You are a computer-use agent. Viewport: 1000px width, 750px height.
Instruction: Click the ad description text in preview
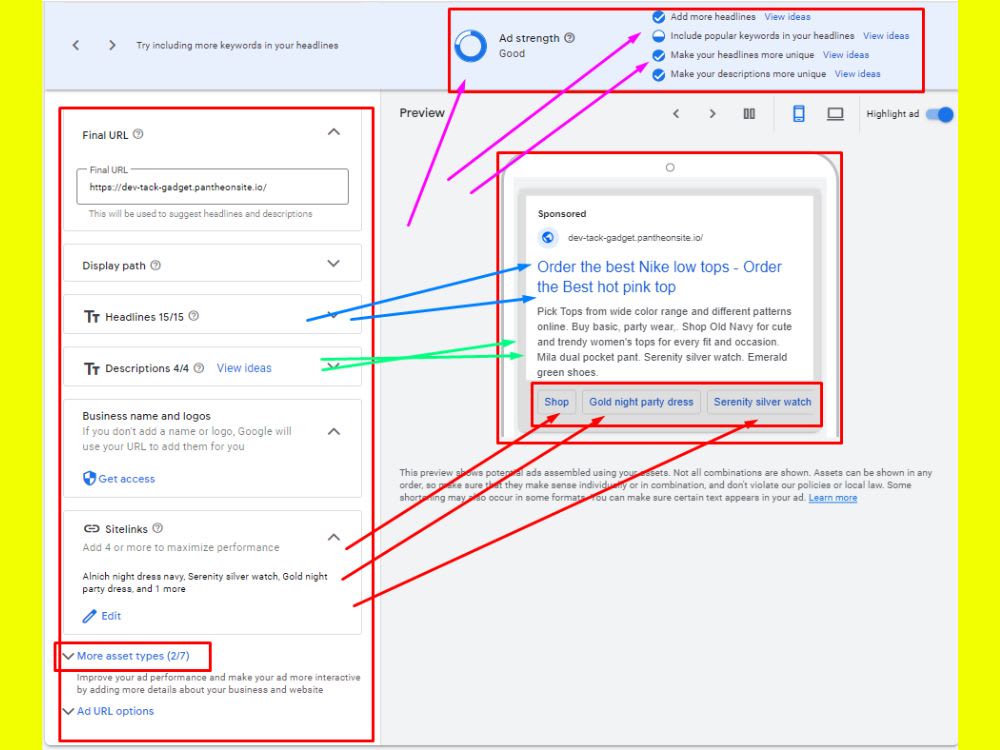[664, 342]
